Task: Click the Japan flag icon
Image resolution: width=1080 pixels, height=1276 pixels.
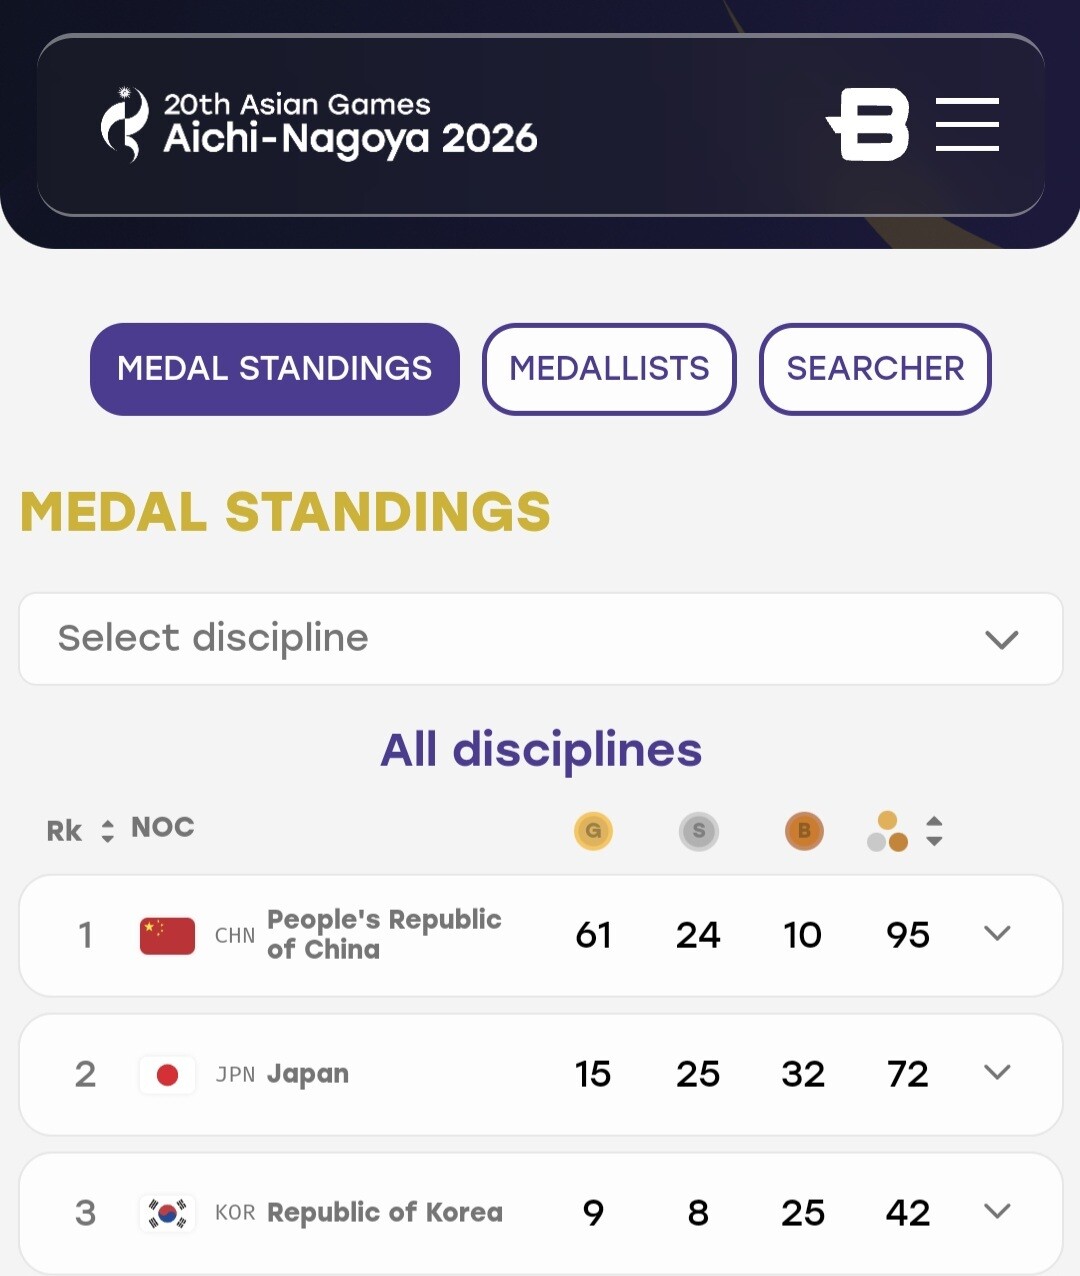Action: point(167,1075)
